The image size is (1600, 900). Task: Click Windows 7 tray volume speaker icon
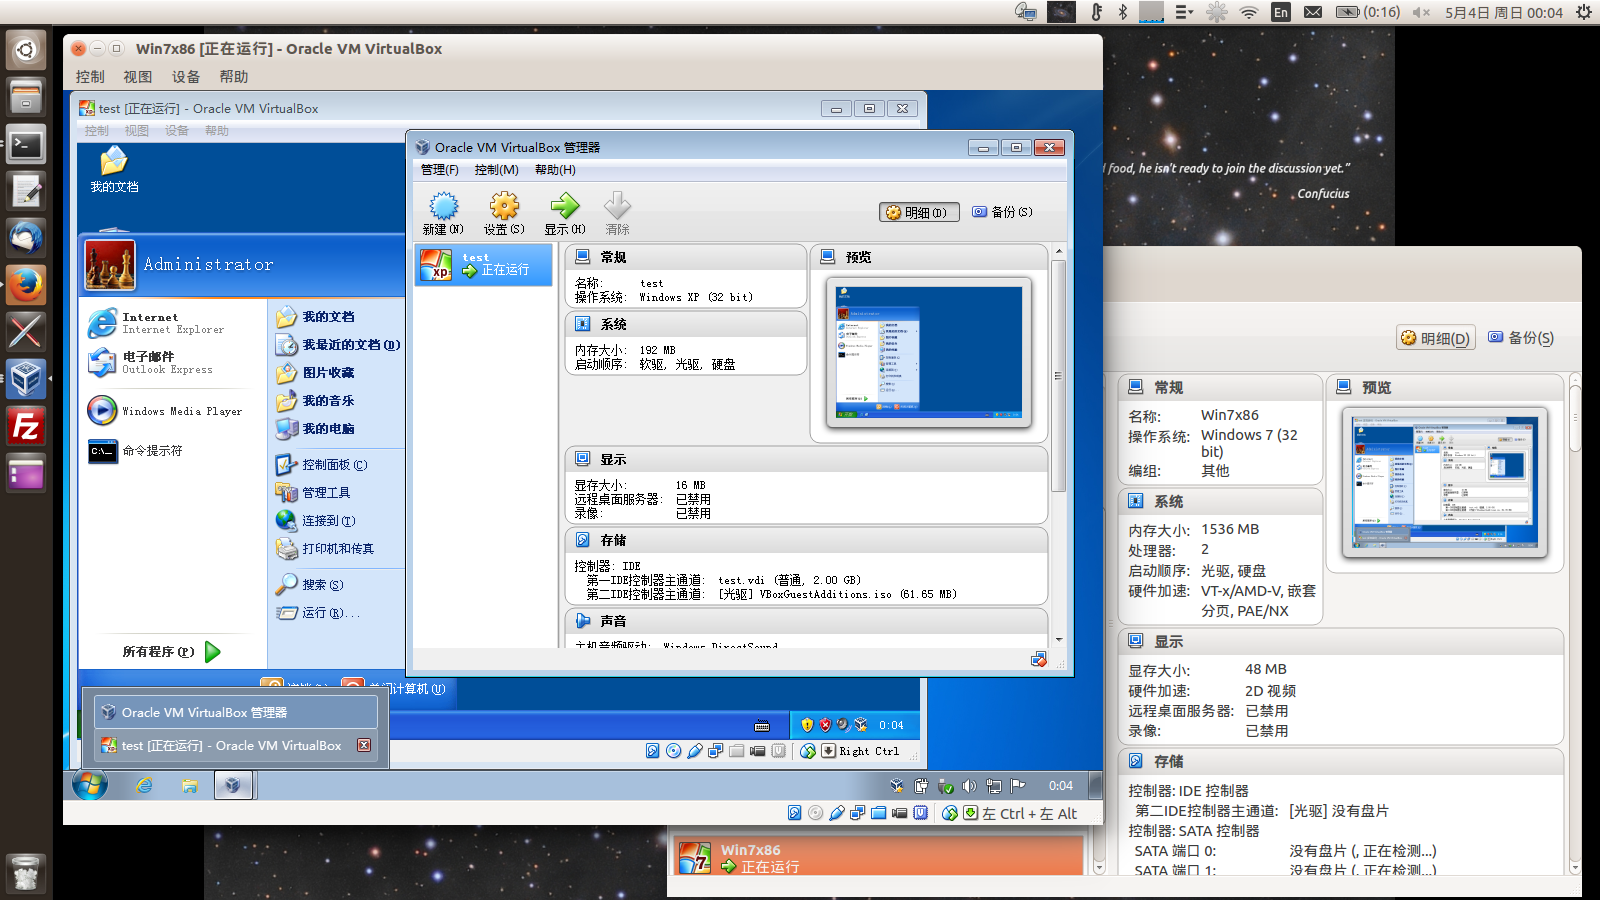click(968, 786)
